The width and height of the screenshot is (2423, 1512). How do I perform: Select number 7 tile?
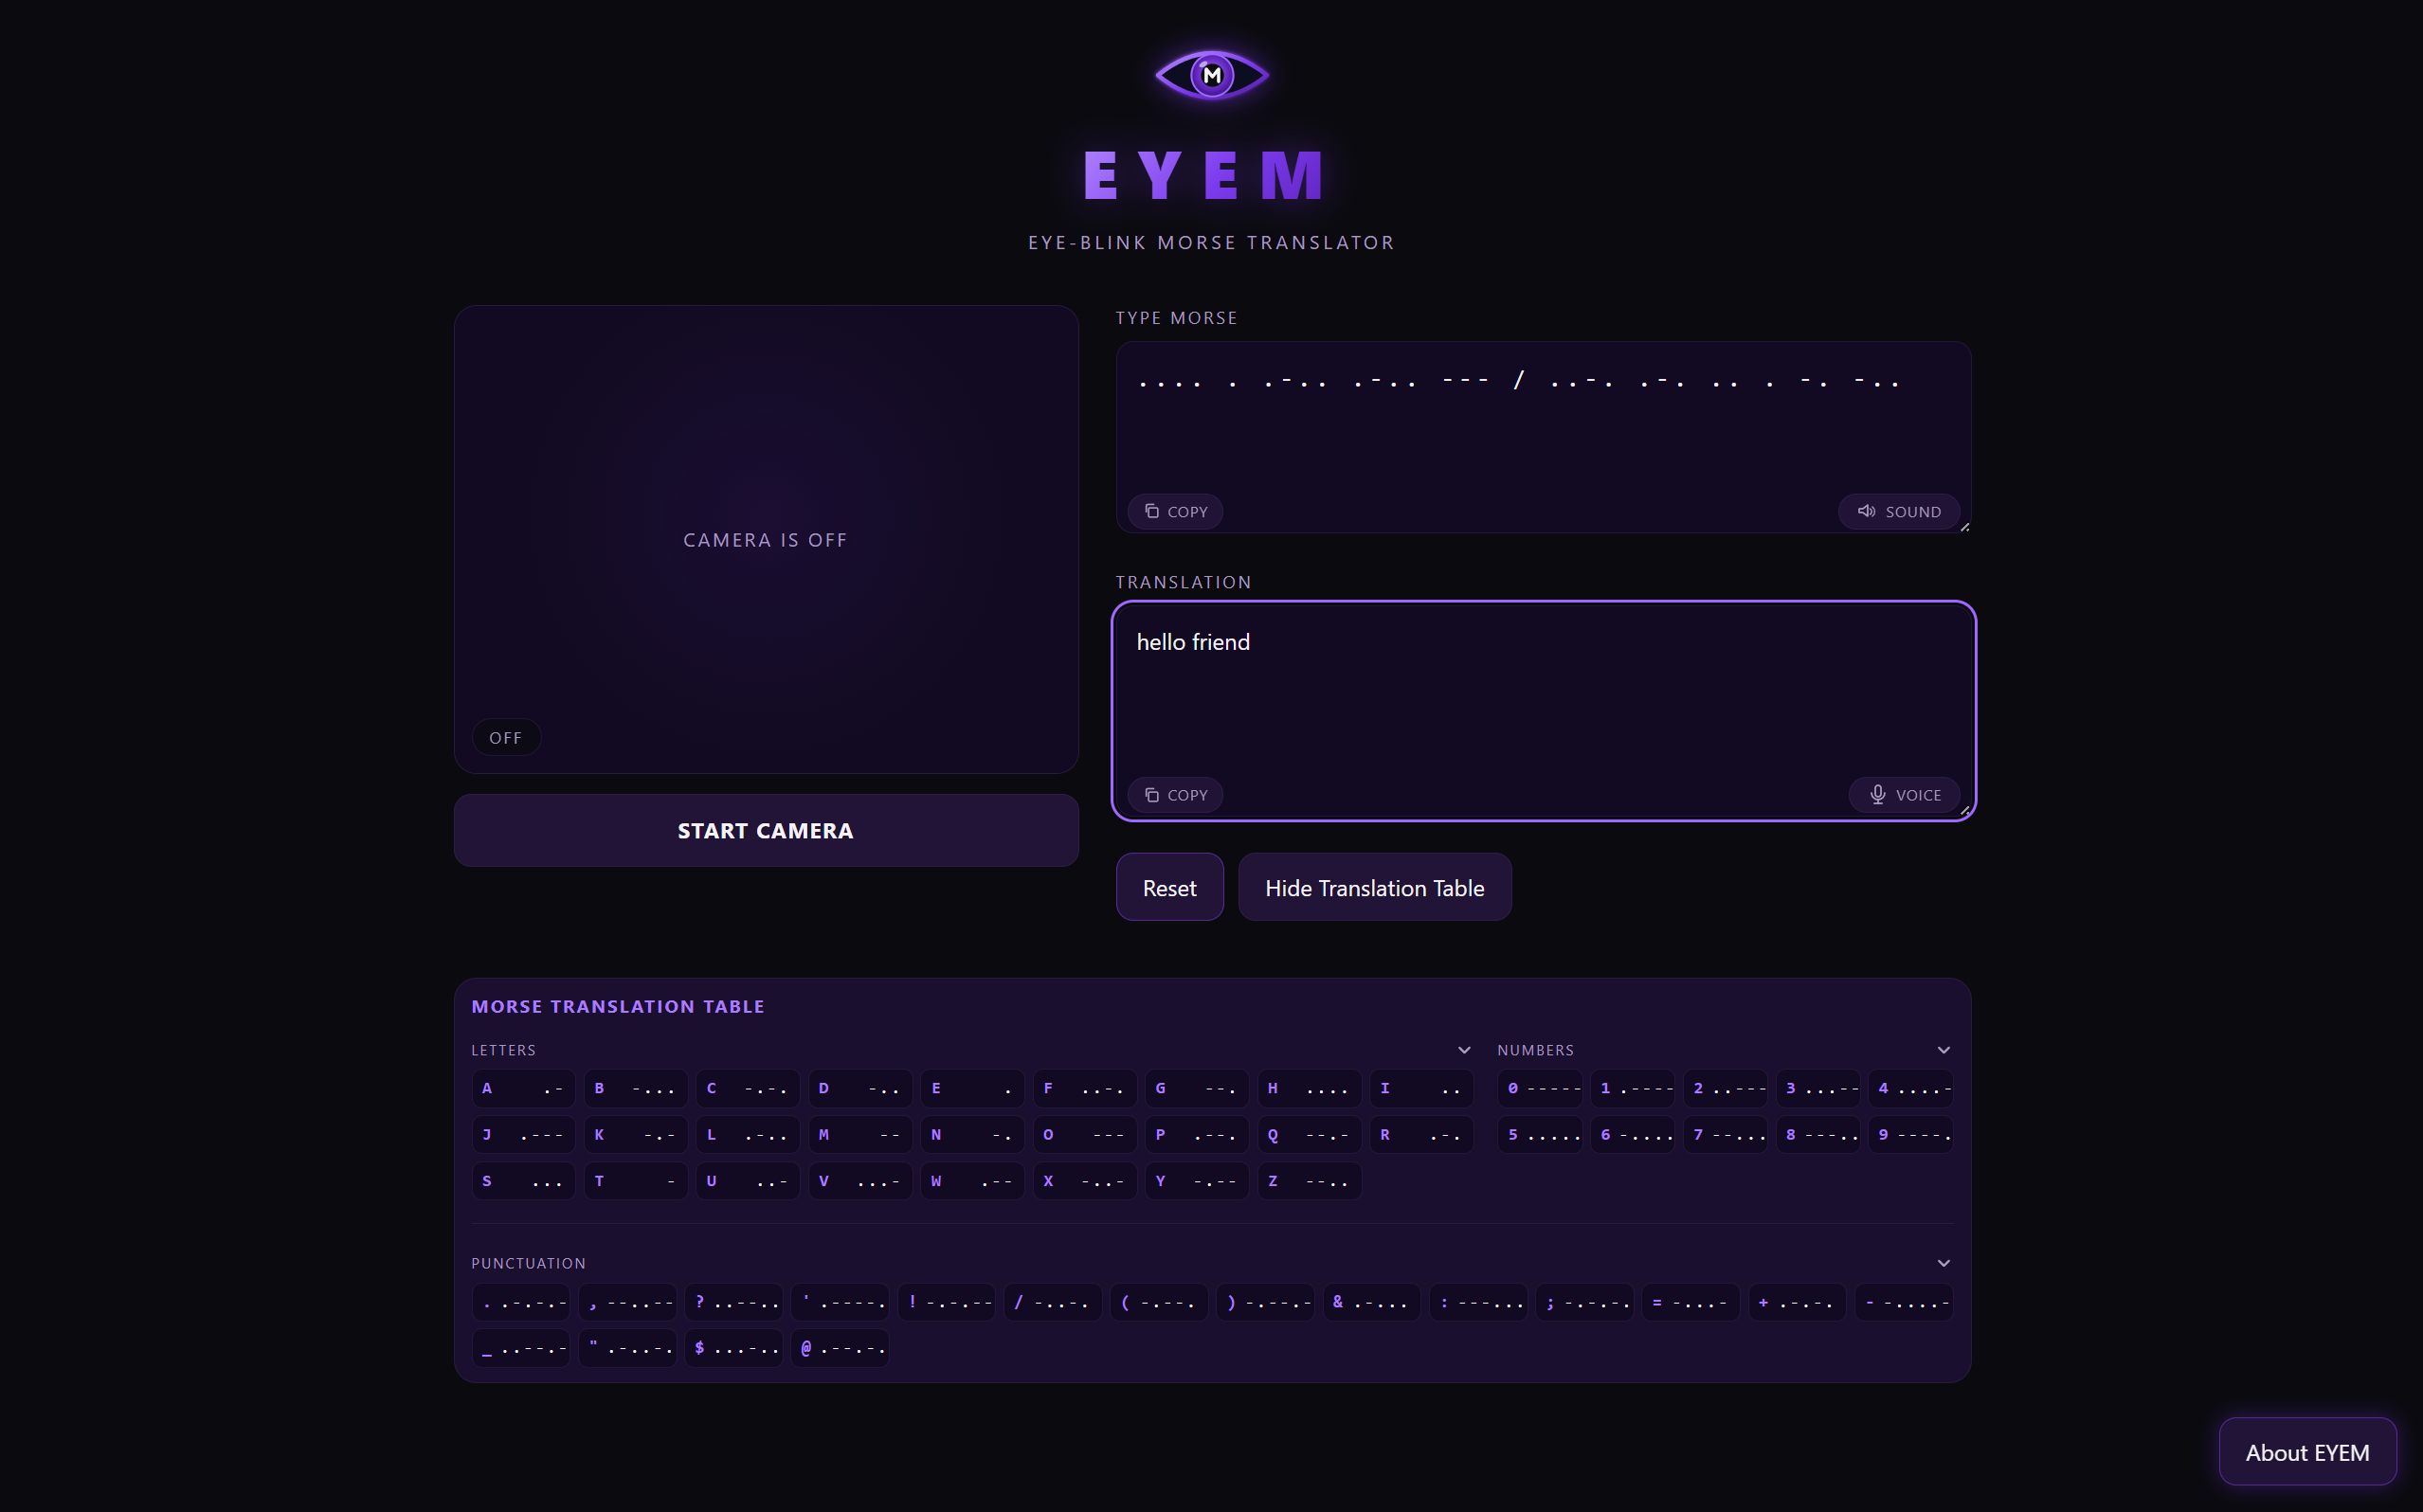coord(1725,1134)
